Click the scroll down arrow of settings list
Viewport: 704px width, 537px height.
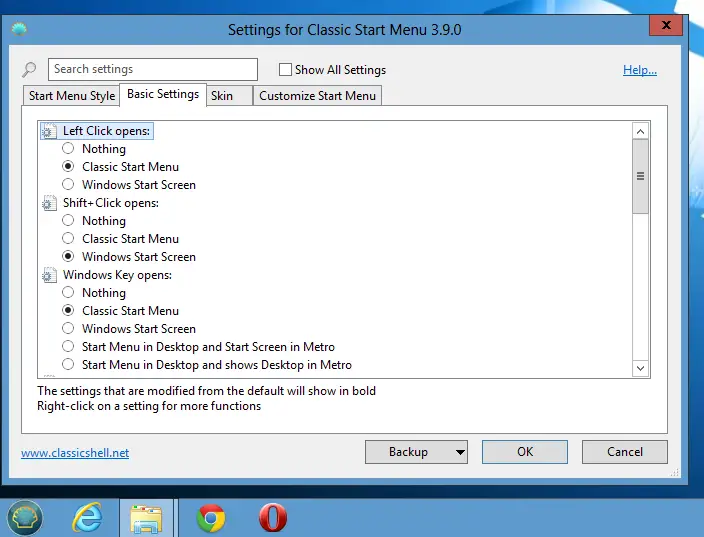point(640,369)
